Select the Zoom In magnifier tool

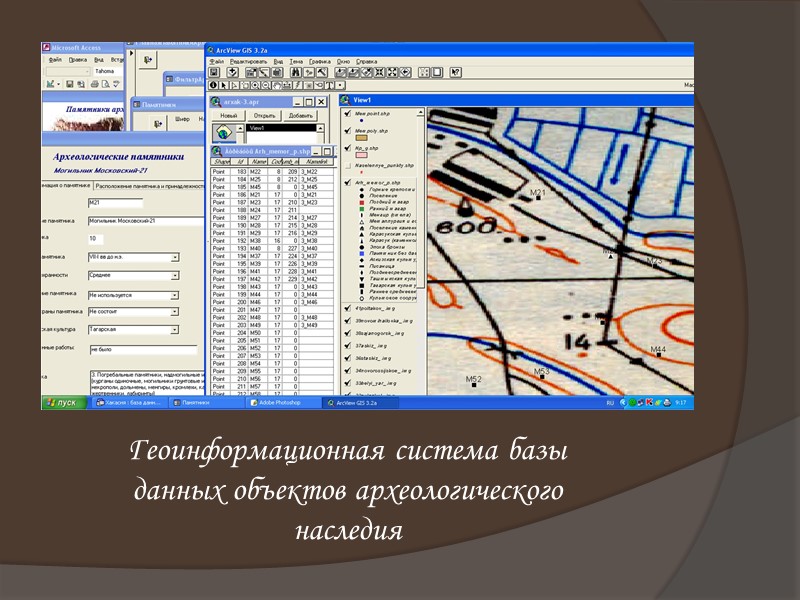coord(255,85)
